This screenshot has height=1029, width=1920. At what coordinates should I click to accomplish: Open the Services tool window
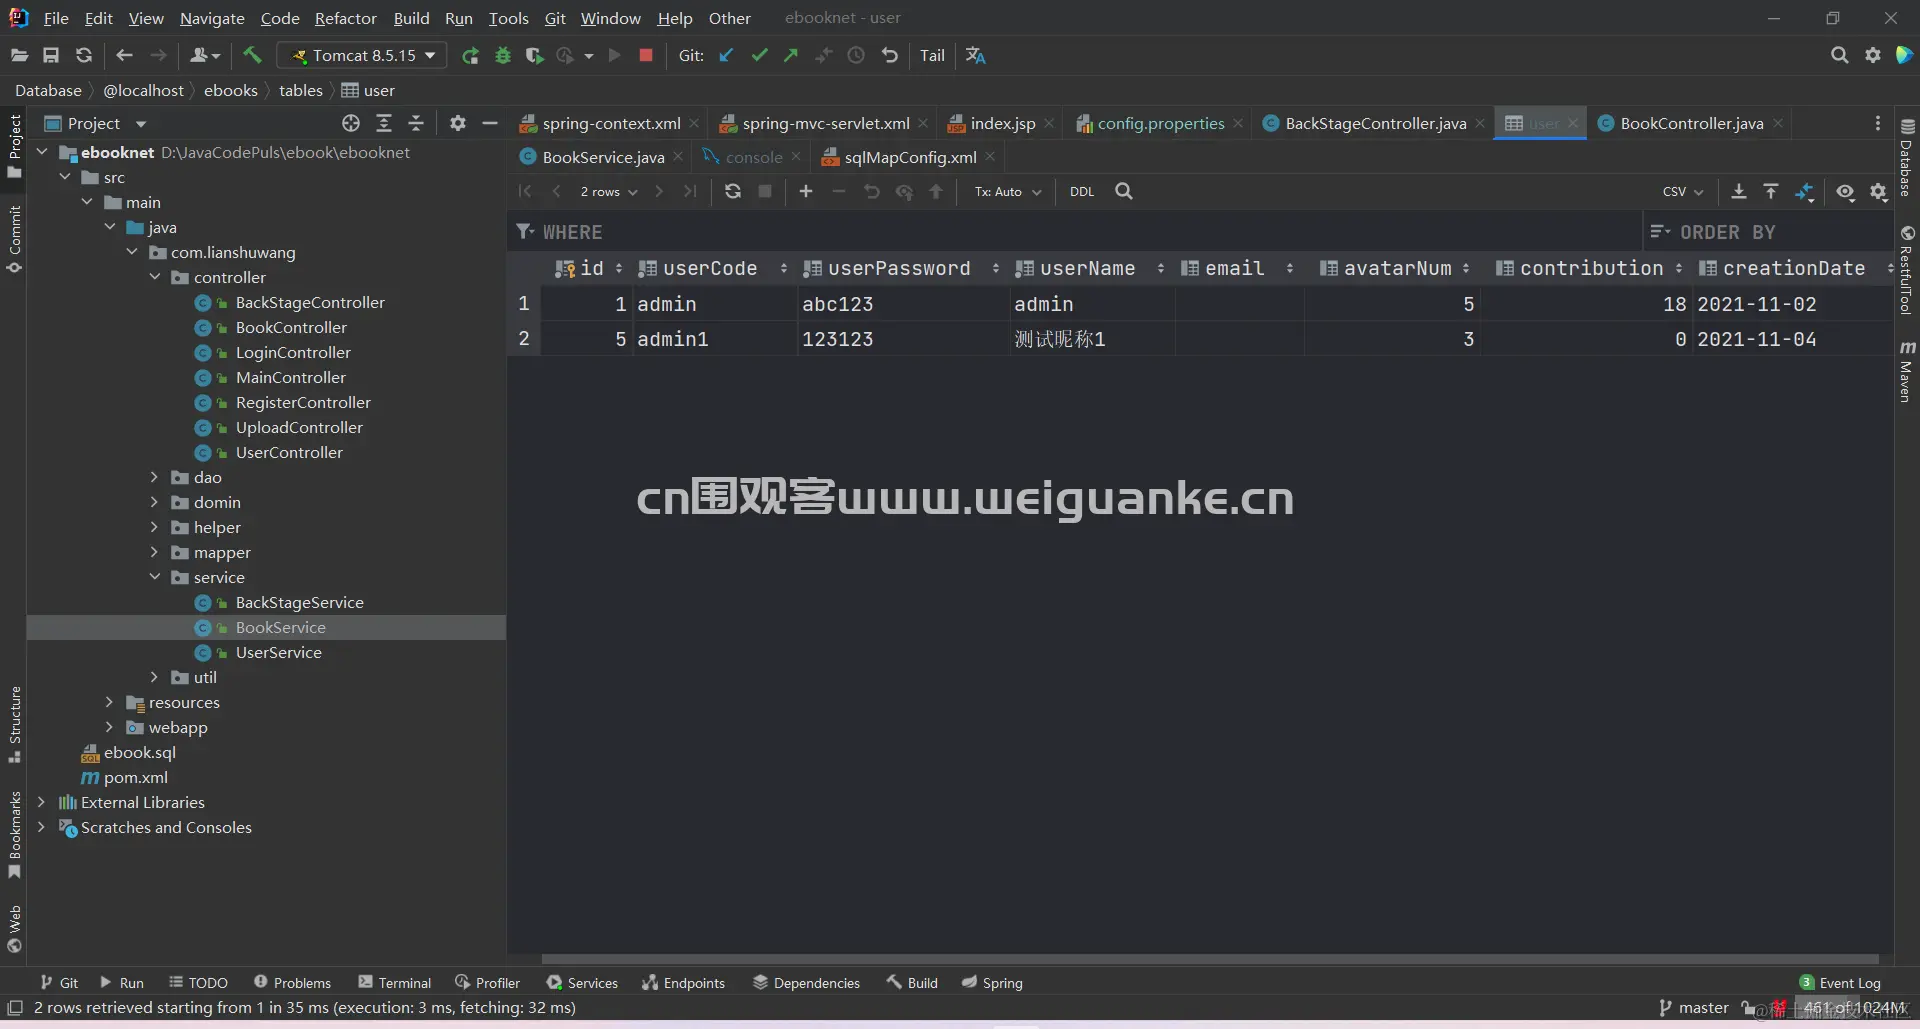(x=582, y=983)
